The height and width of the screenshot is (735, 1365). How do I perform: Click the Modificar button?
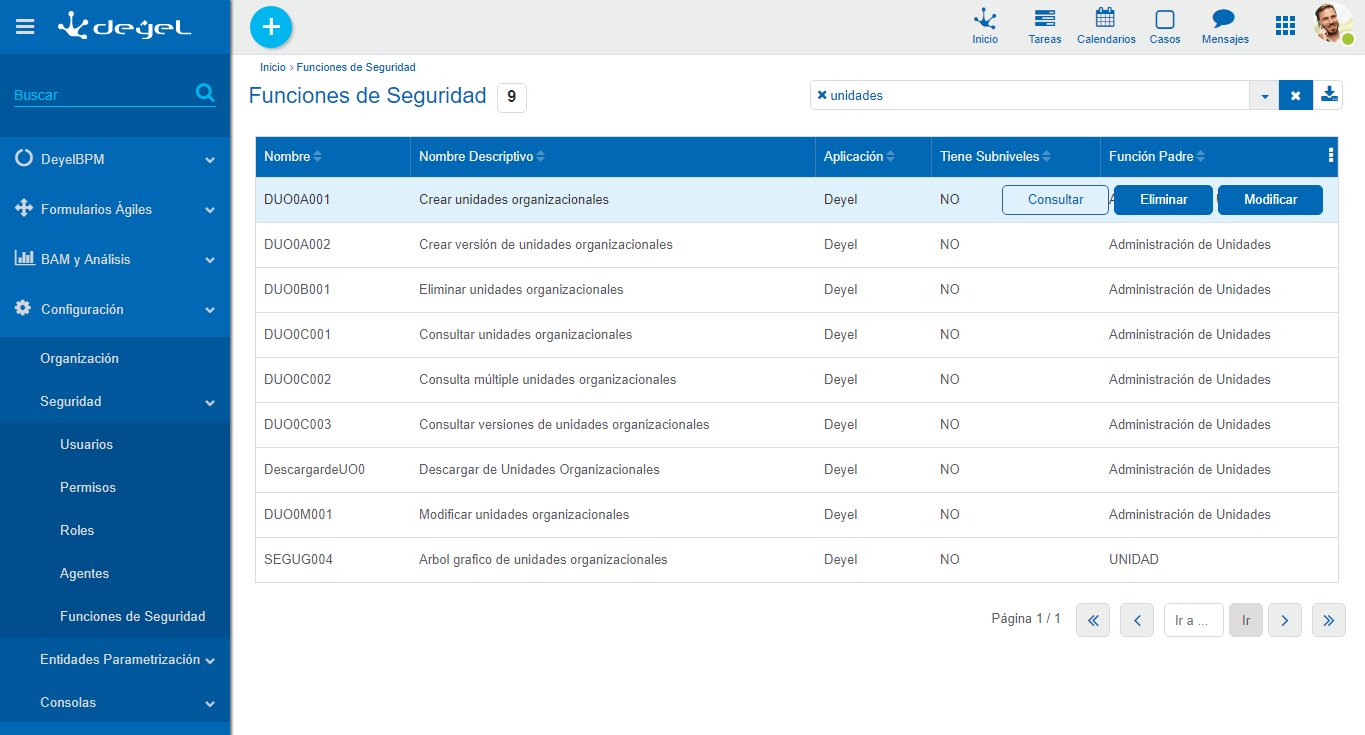click(x=1270, y=200)
